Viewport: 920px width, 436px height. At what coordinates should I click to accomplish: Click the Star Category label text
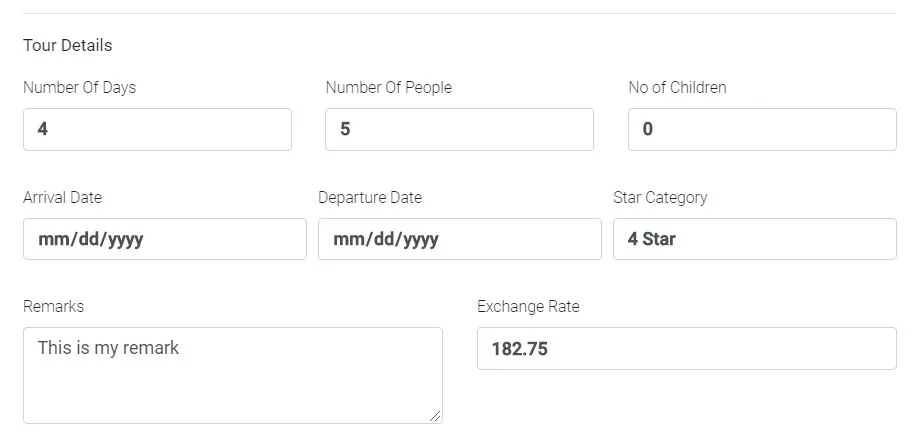click(x=660, y=197)
